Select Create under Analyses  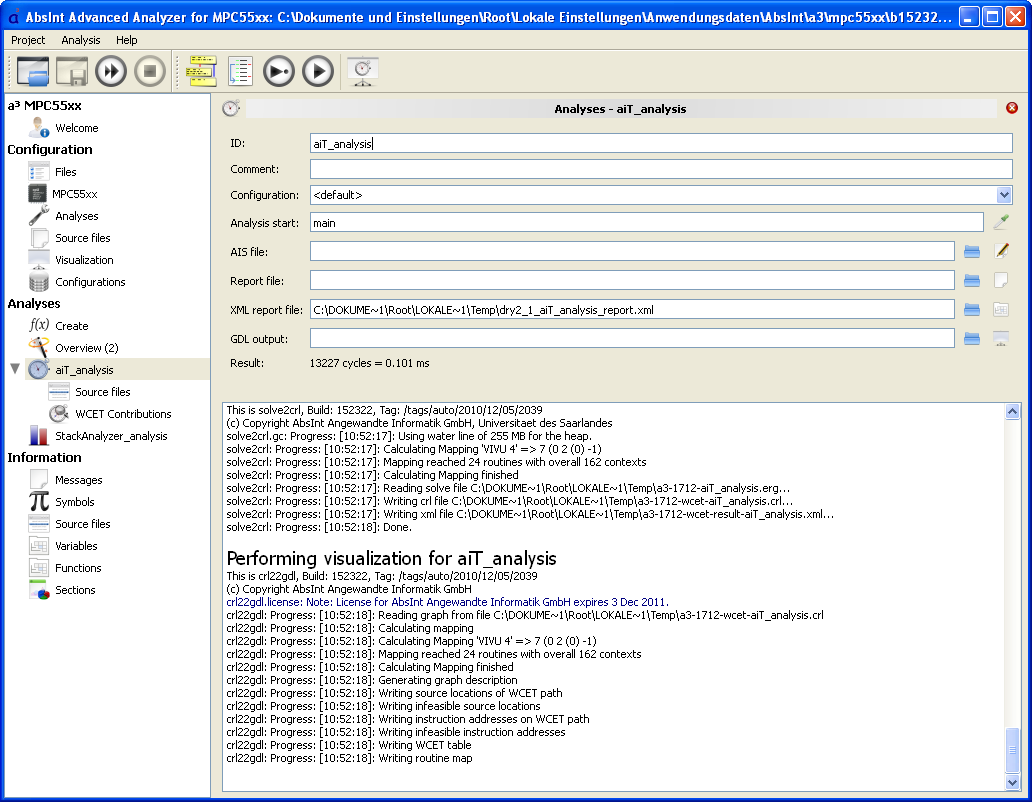[72, 326]
